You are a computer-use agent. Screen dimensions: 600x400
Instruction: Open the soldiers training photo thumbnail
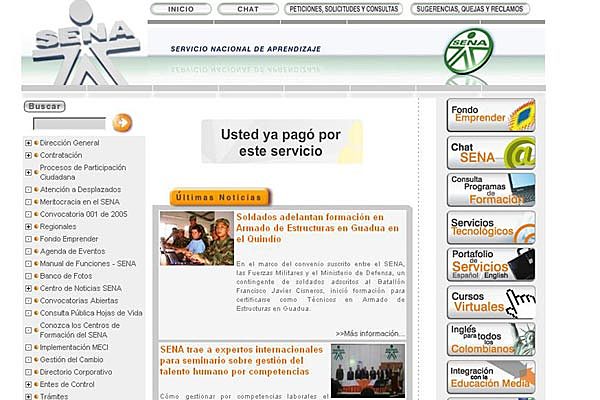point(197,238)
